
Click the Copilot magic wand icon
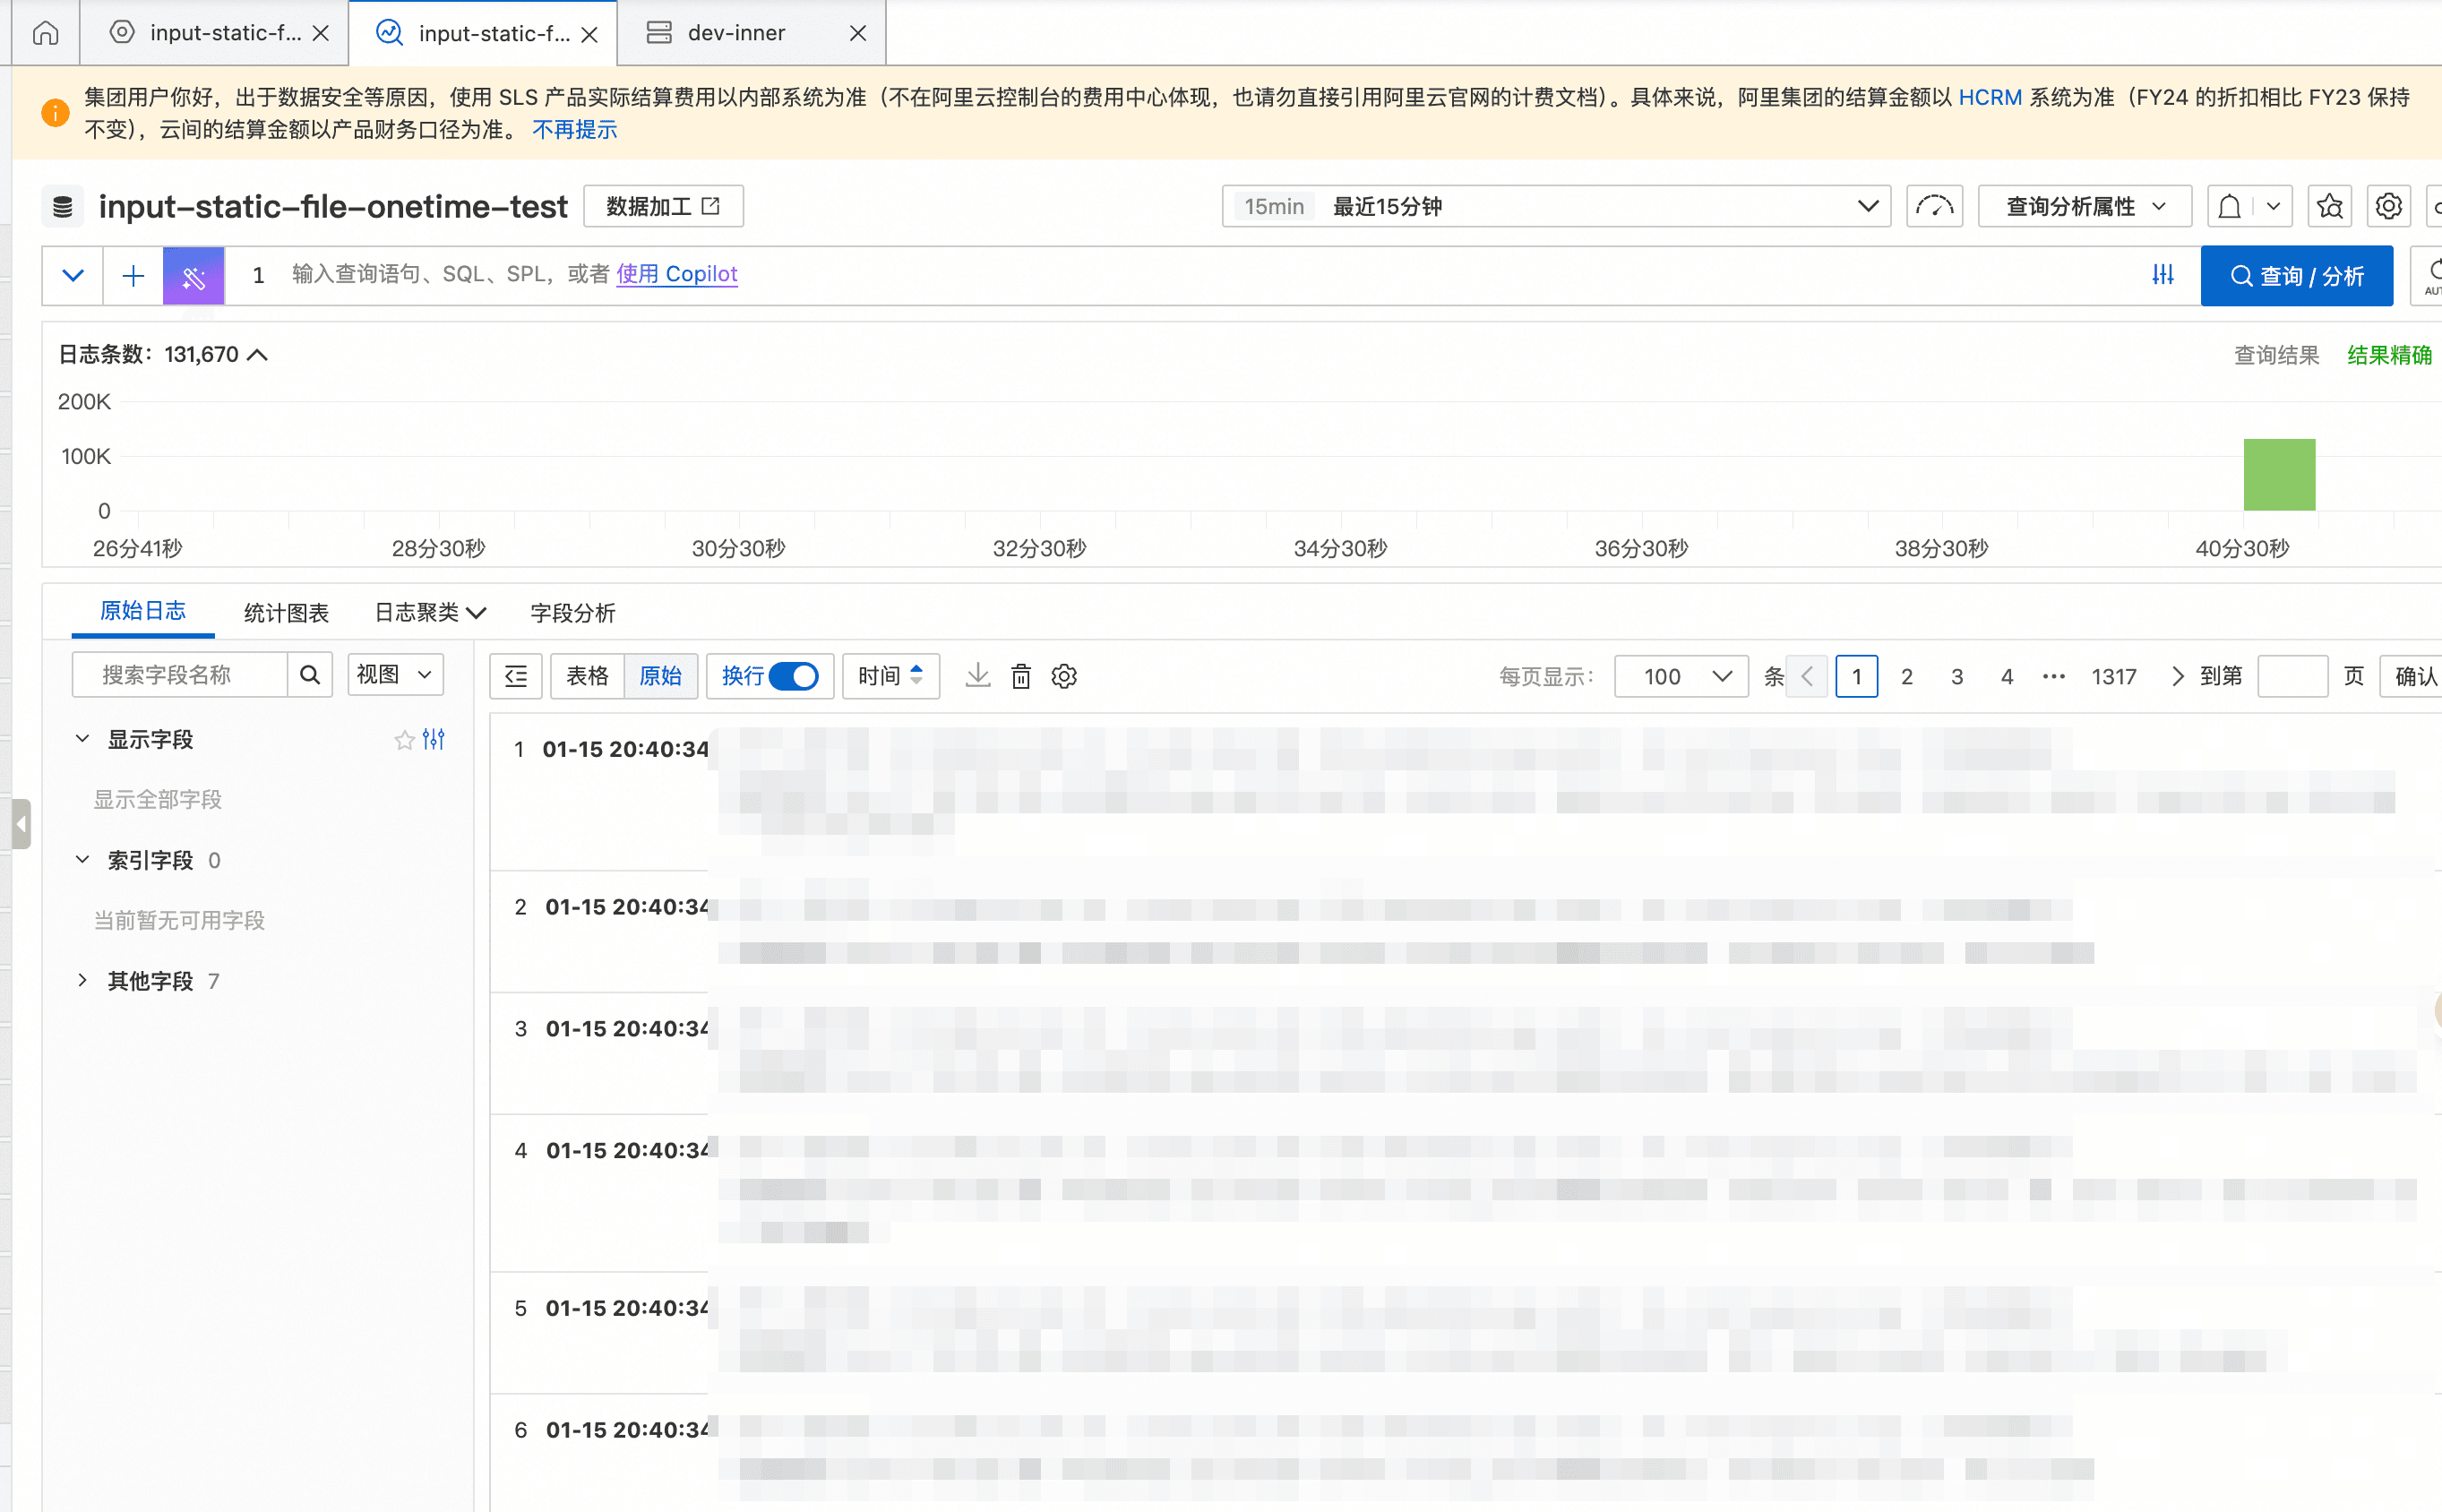pos(193,276)
